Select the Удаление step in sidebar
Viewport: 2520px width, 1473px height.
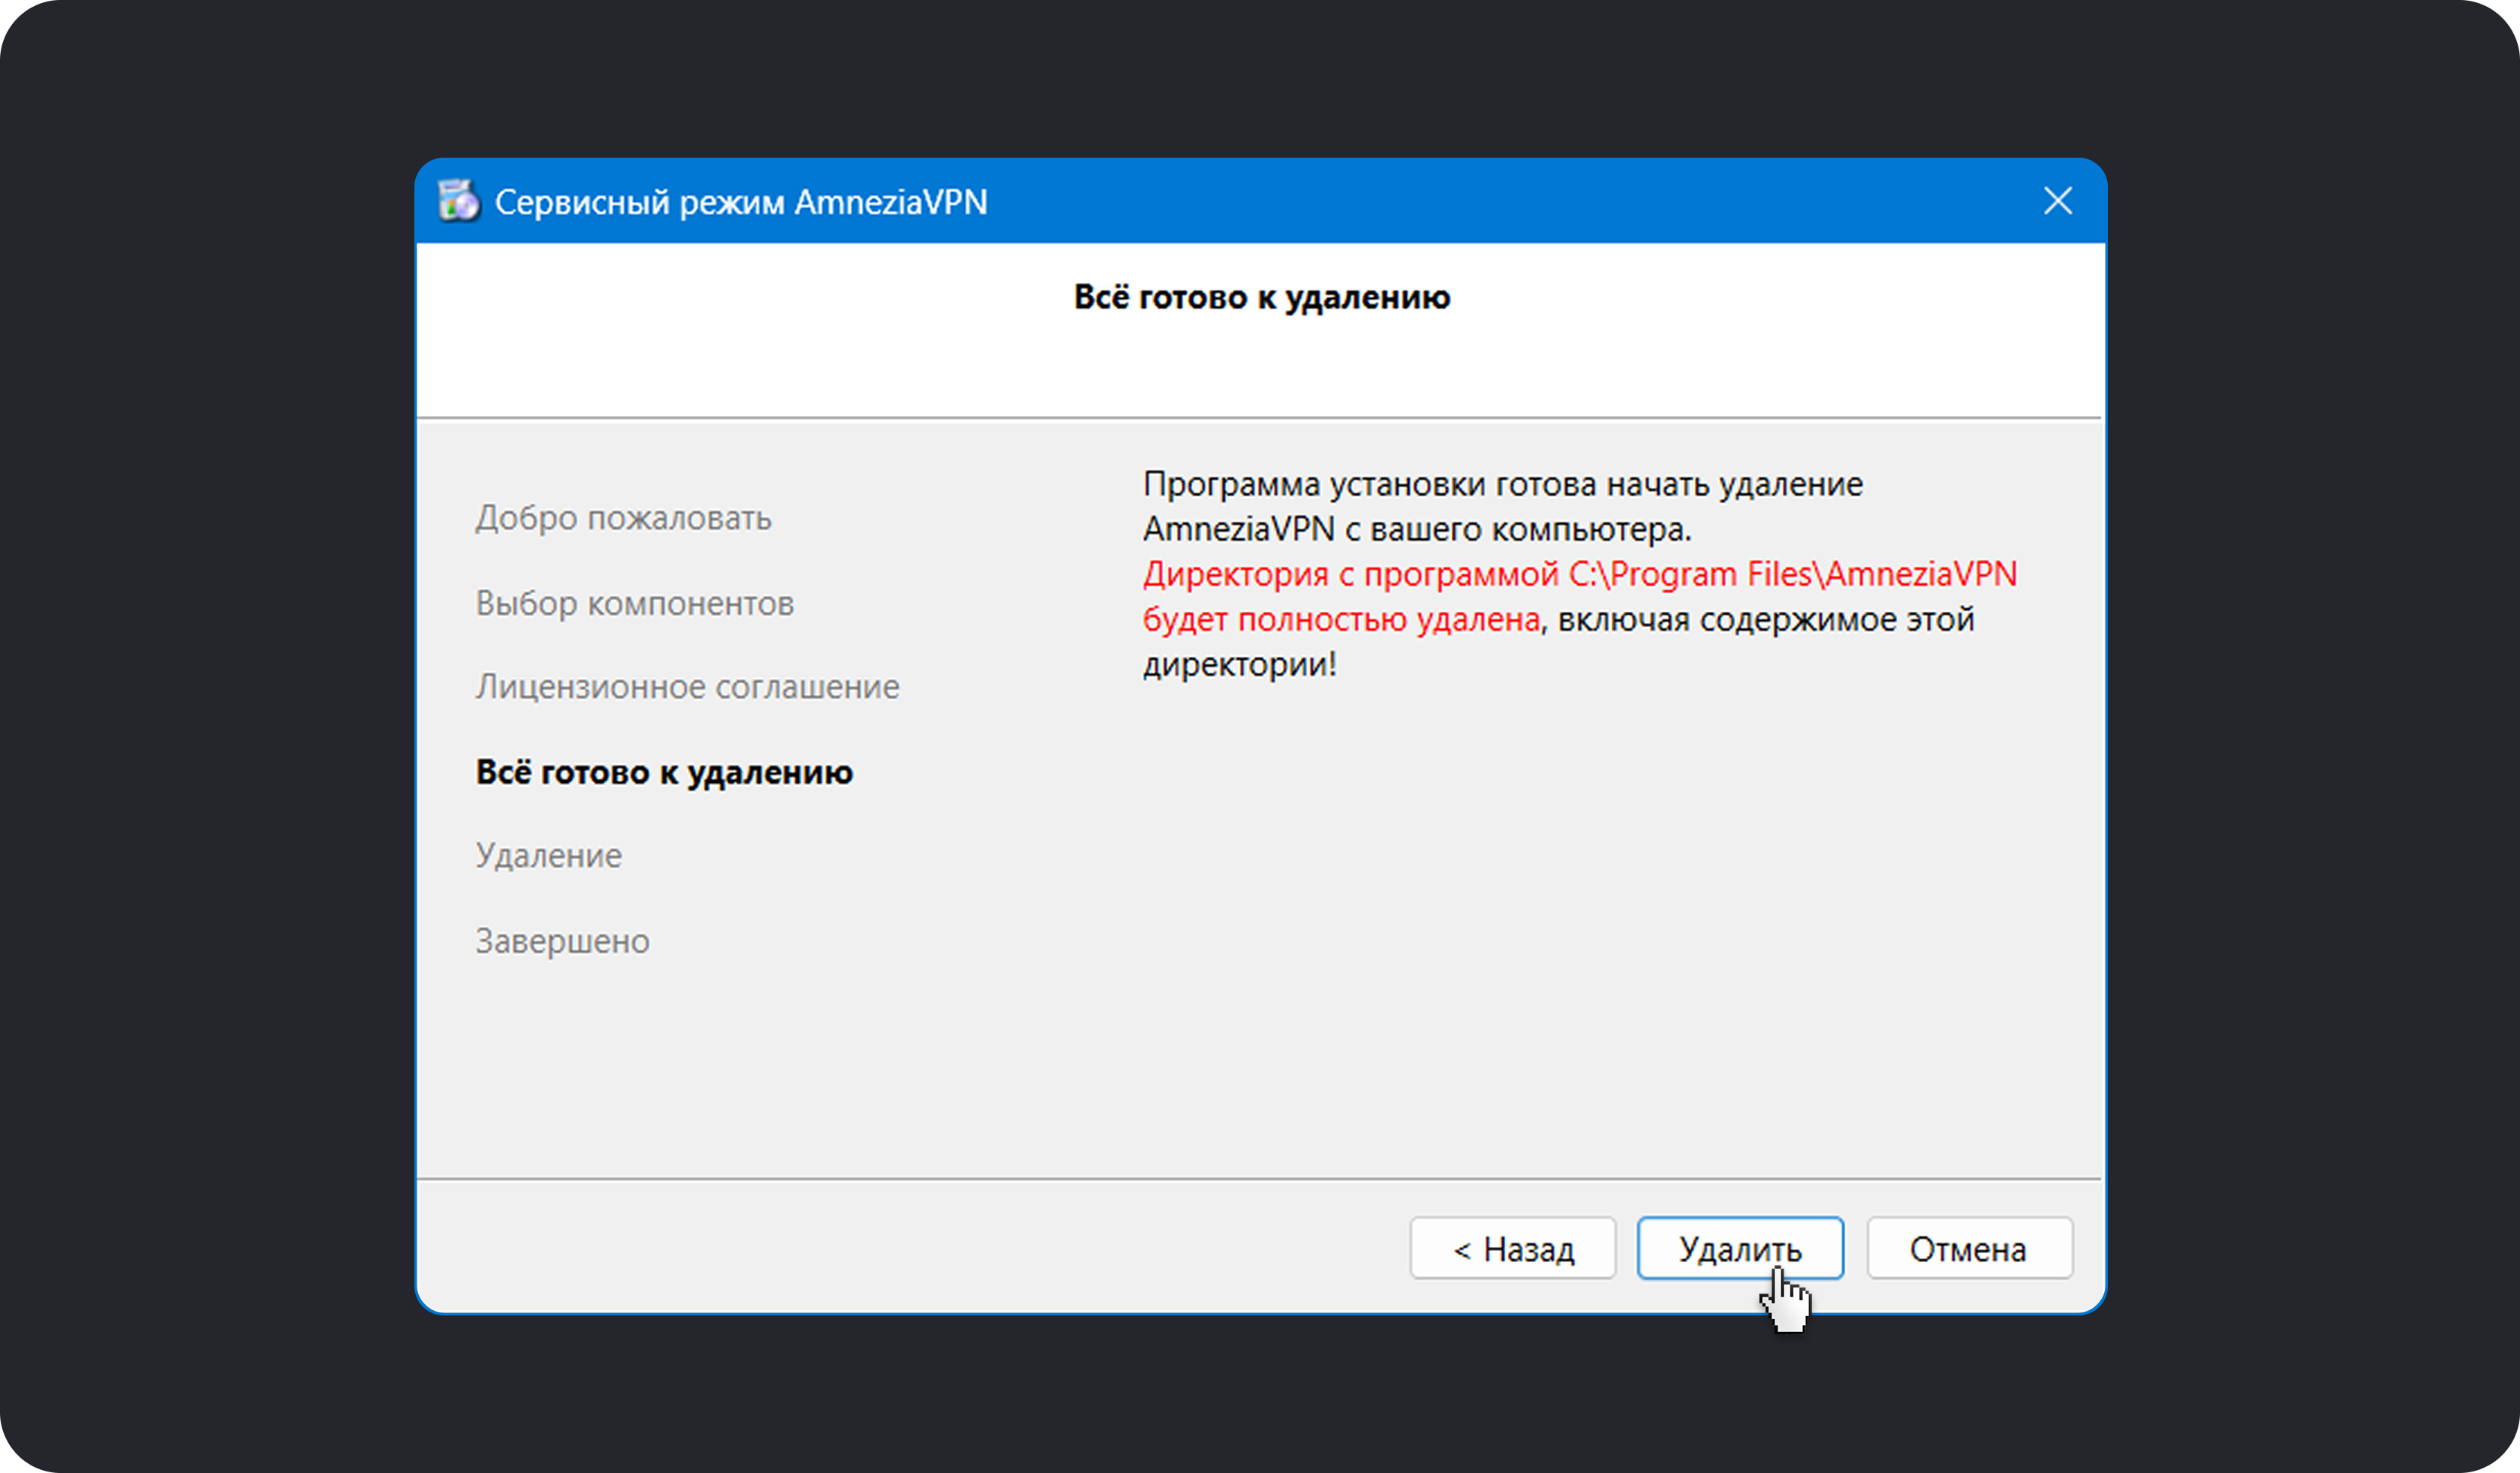click(x=548, y=856)
